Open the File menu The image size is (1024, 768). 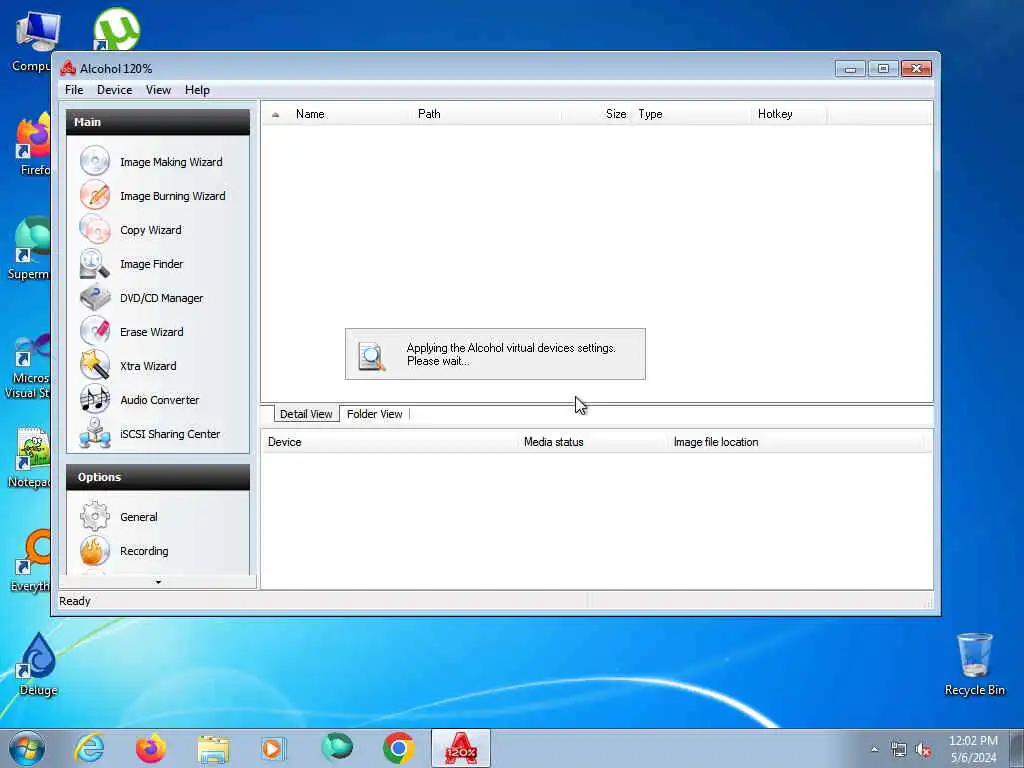[74, 89]
